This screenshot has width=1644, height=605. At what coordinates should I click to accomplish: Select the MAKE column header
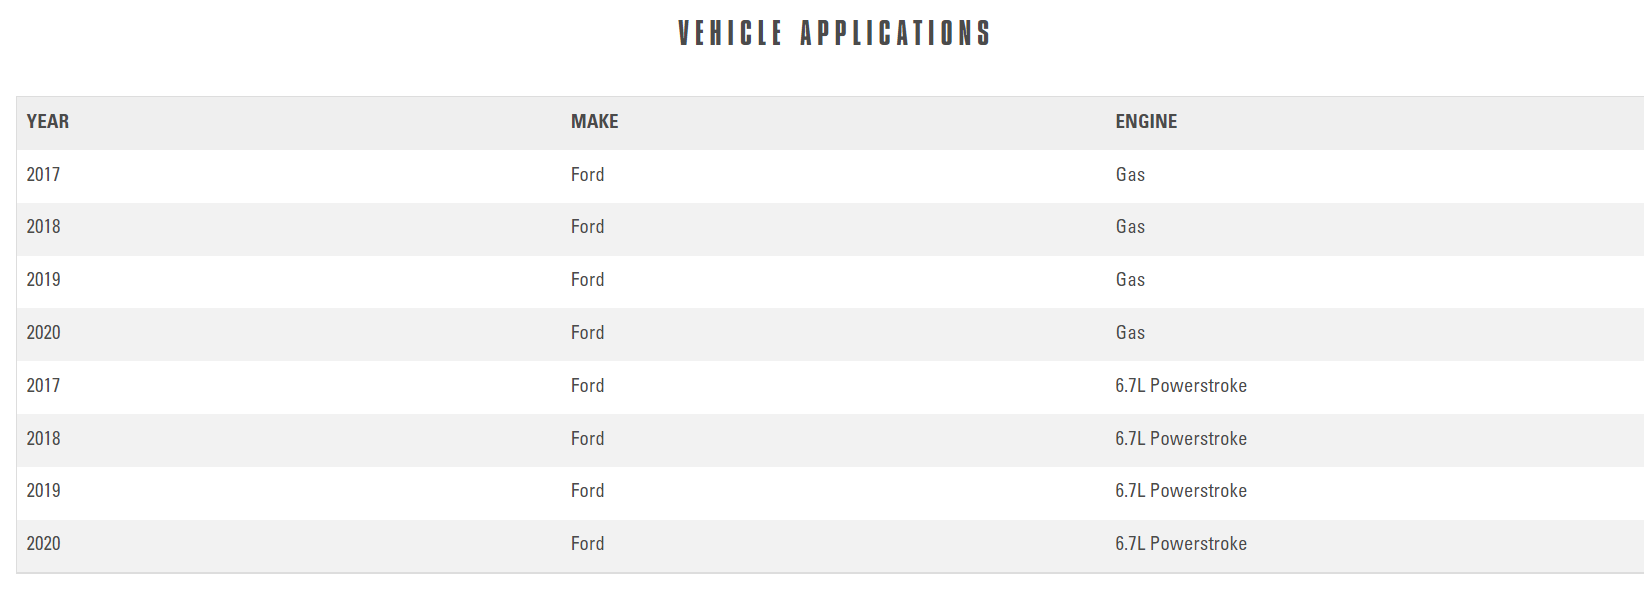594,122
